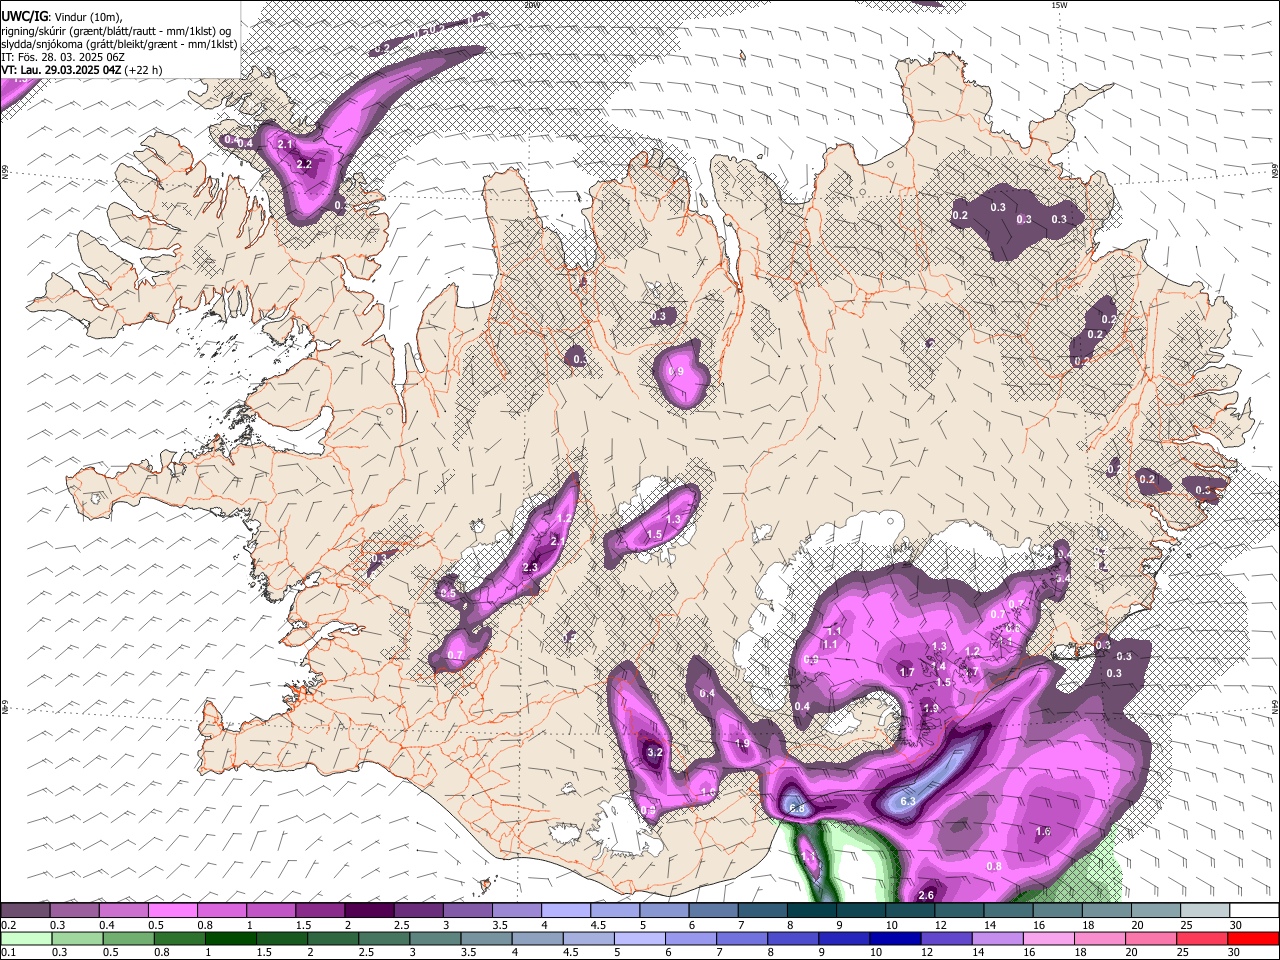Click the 'VT: Lau. 29.03.2025 04Z' valid time

click(61, 70)
